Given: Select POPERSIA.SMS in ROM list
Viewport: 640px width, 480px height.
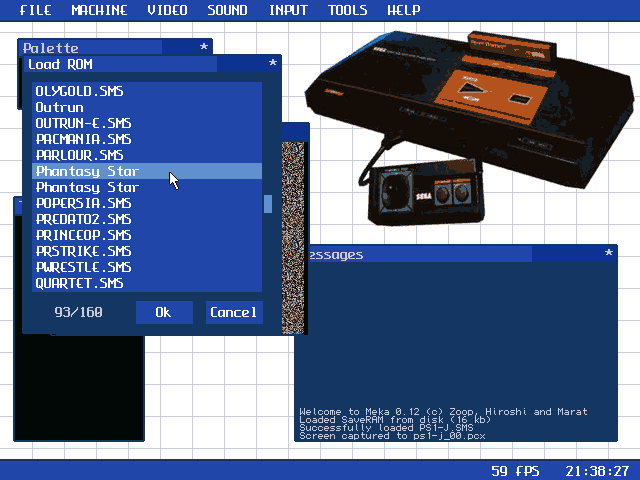Looking at the screenshot, I should tap(147, 203).
